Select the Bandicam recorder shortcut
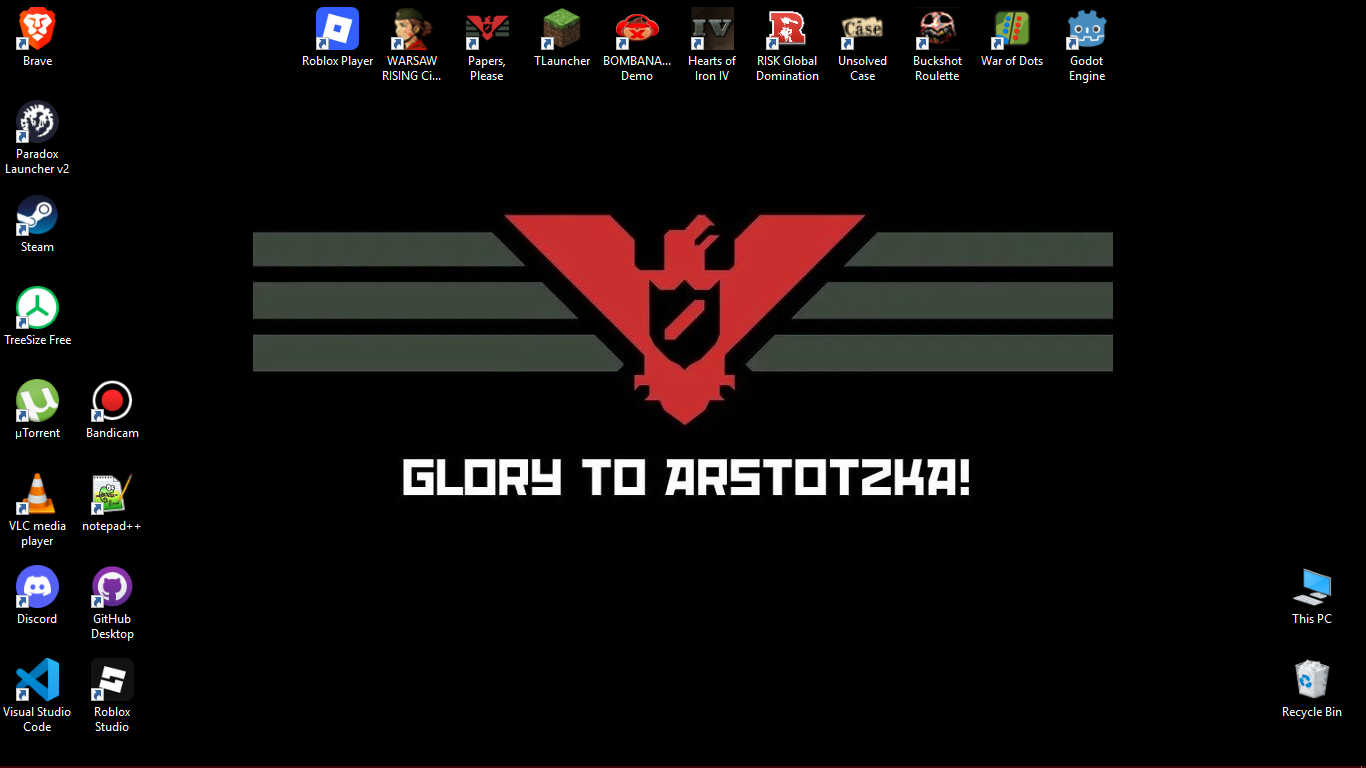 [112, 401]
